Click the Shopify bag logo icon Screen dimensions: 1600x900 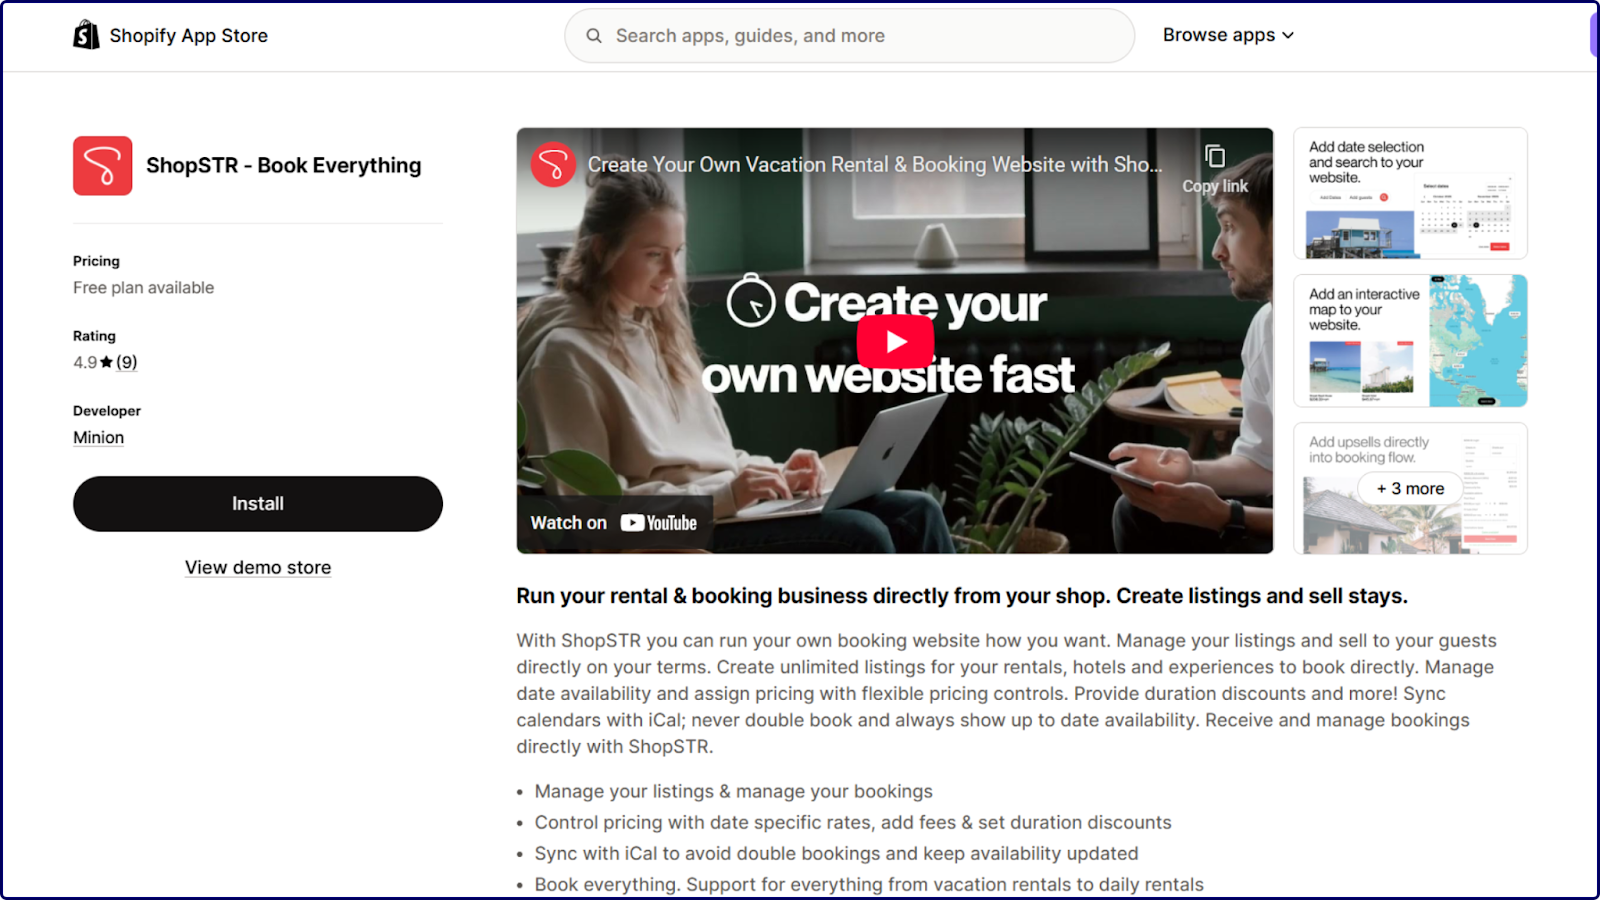86,35
